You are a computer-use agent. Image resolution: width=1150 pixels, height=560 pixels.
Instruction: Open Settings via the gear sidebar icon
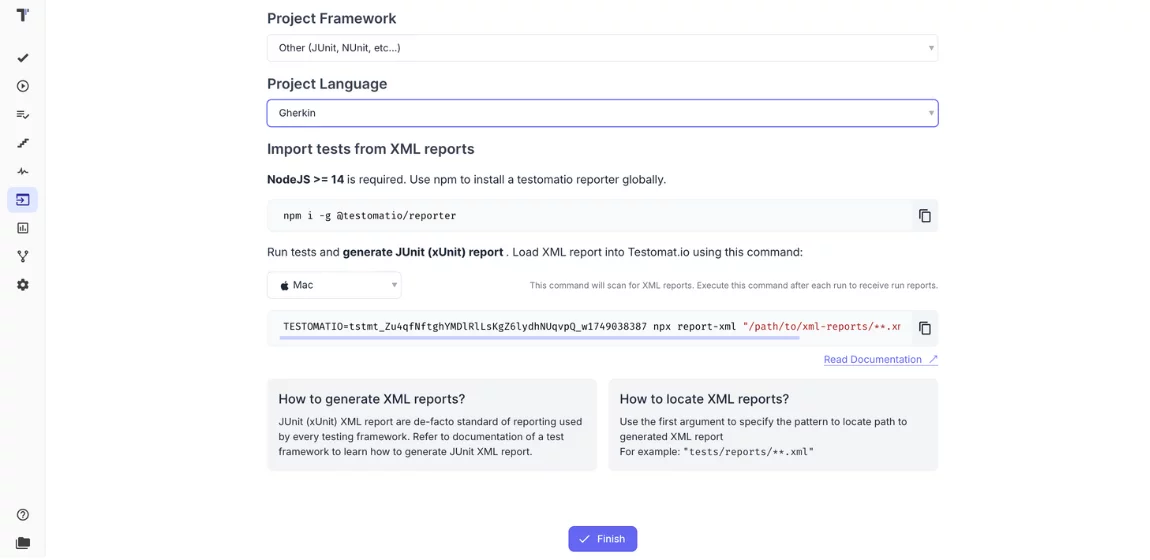click(22, 285)
